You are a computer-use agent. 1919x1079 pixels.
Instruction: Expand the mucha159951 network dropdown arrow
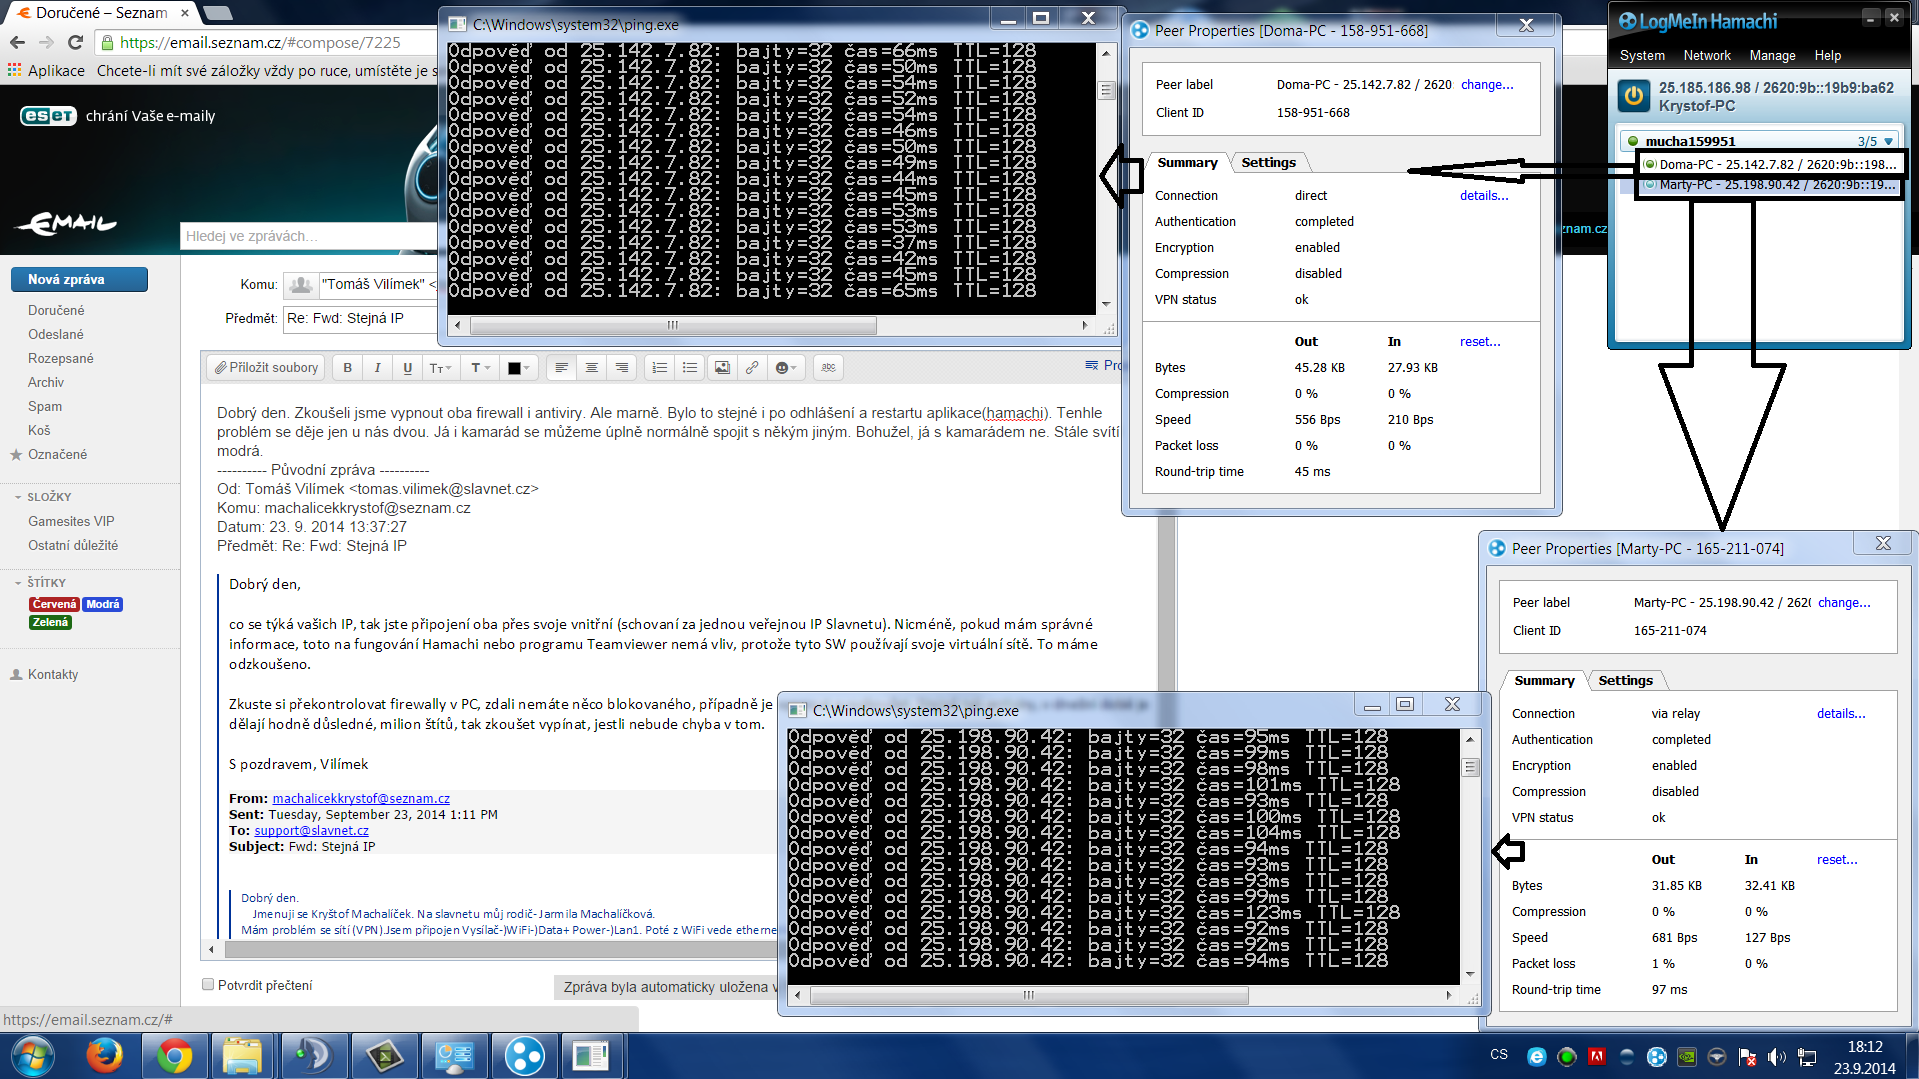1888,142
